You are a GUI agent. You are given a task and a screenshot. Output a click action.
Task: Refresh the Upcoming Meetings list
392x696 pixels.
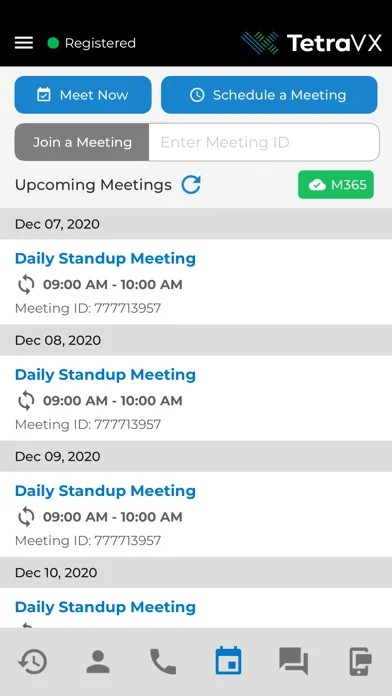[x=191, y=184]
